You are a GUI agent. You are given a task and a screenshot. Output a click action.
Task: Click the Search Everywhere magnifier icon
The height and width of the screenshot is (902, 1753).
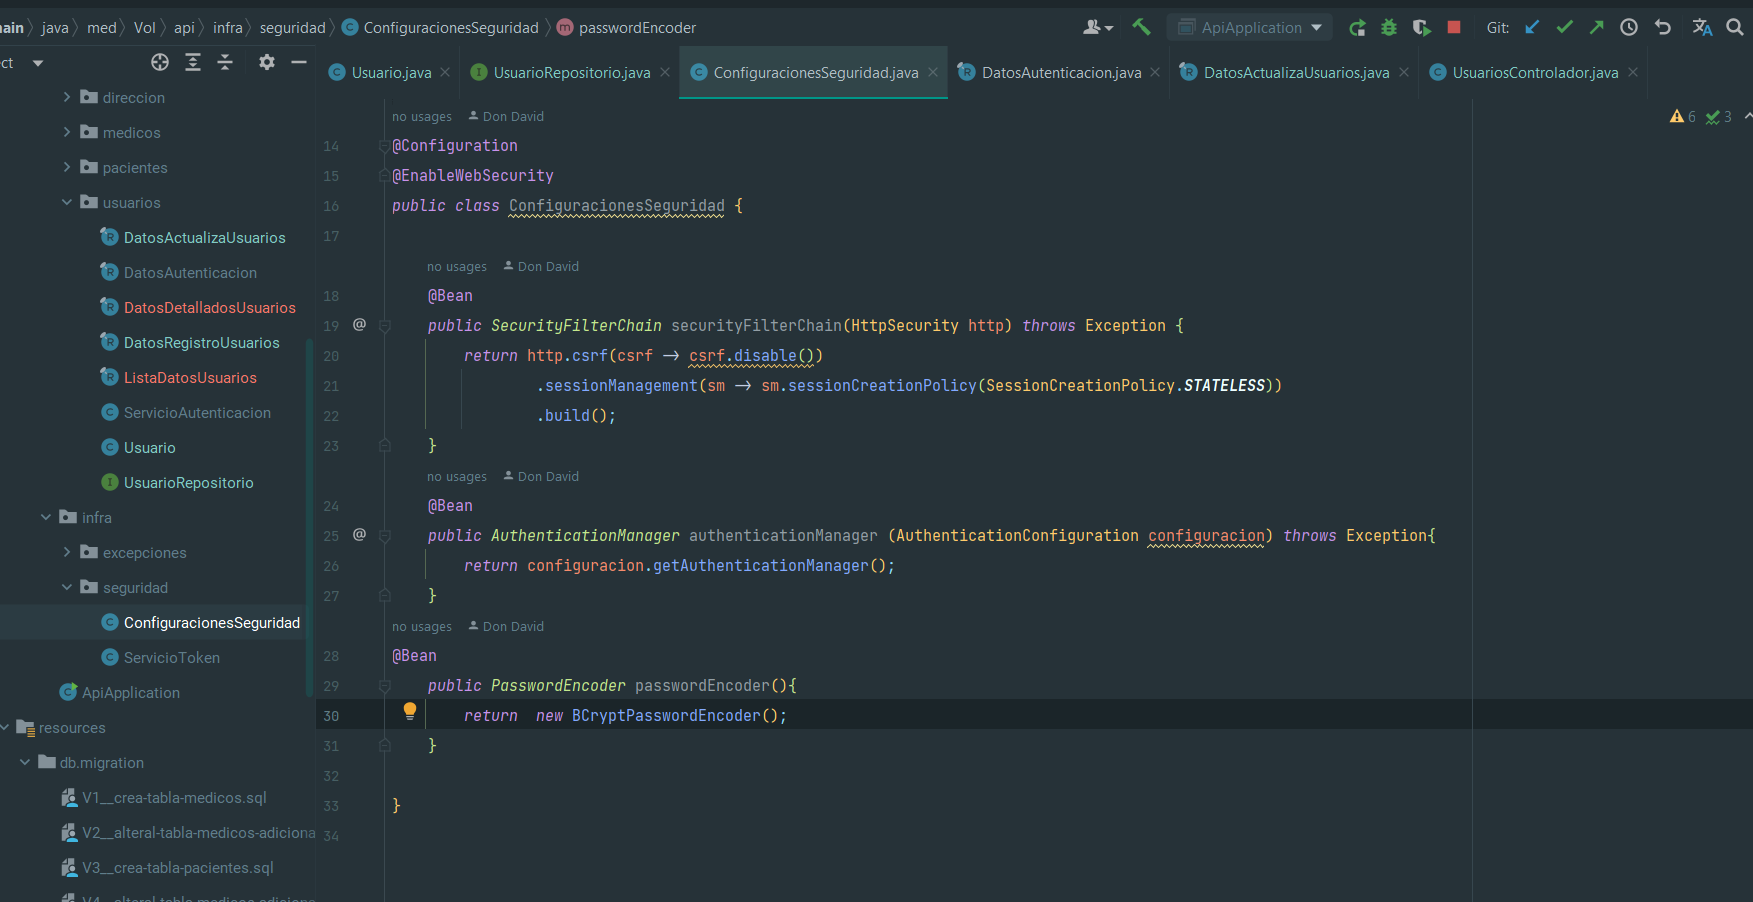point(1735,27)
